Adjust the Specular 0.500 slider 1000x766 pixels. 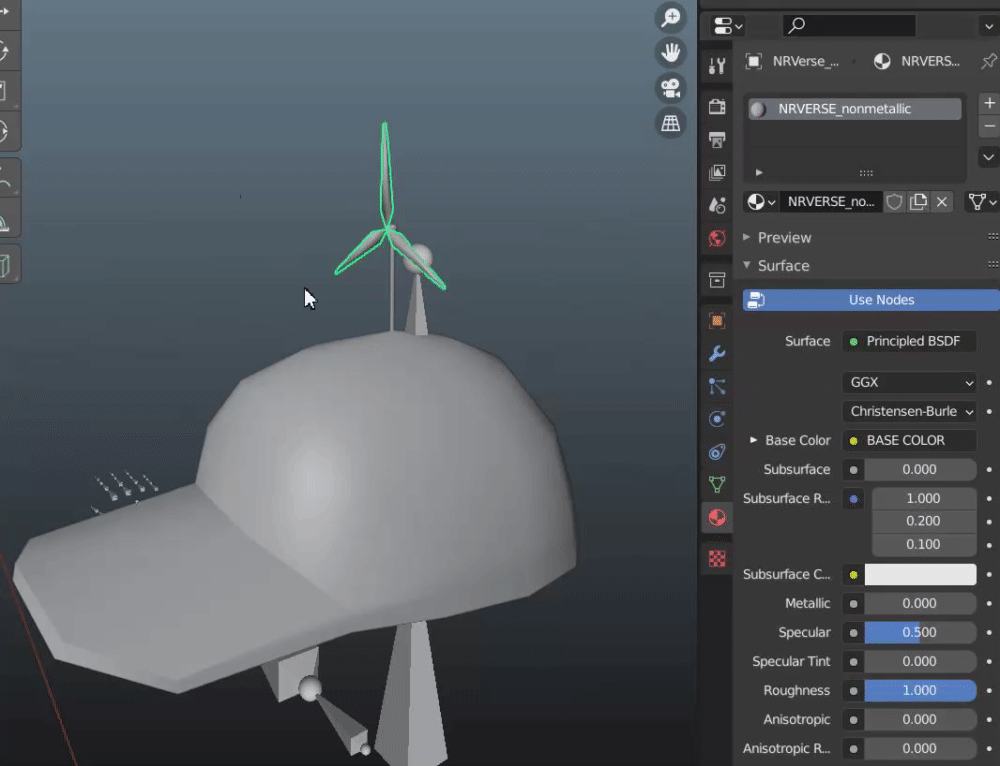(x=920, y=633)
